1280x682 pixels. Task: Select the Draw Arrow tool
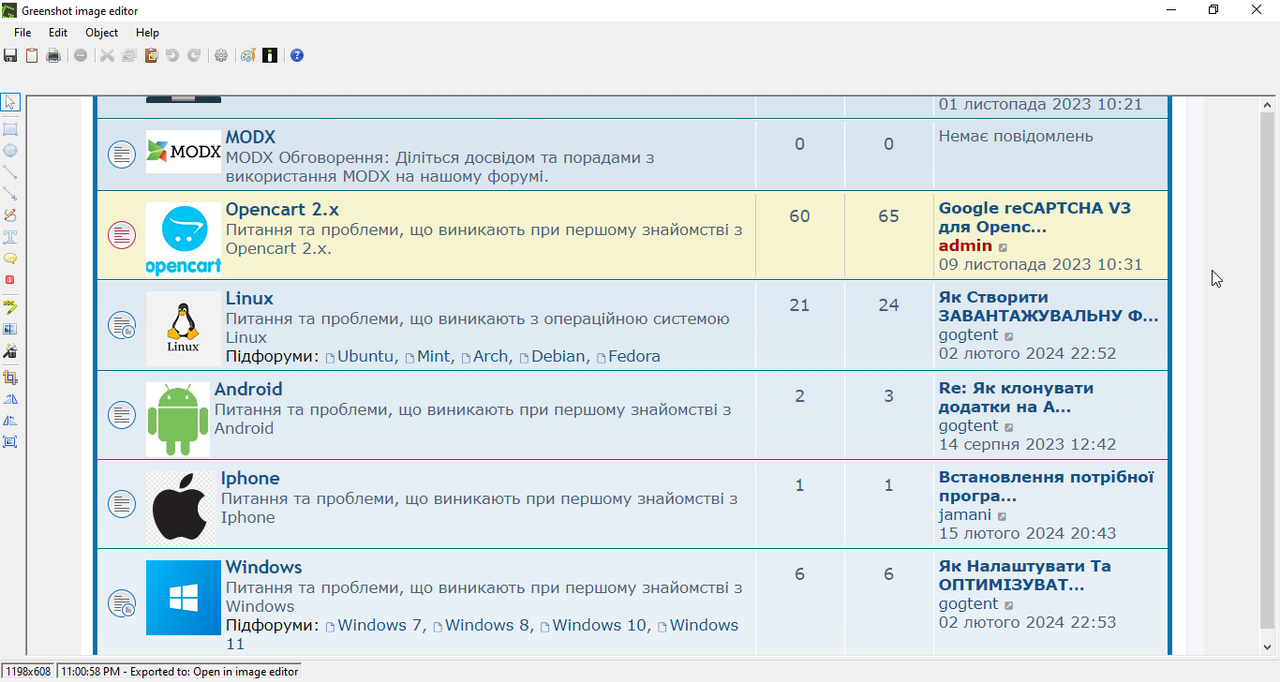[10, 194]
